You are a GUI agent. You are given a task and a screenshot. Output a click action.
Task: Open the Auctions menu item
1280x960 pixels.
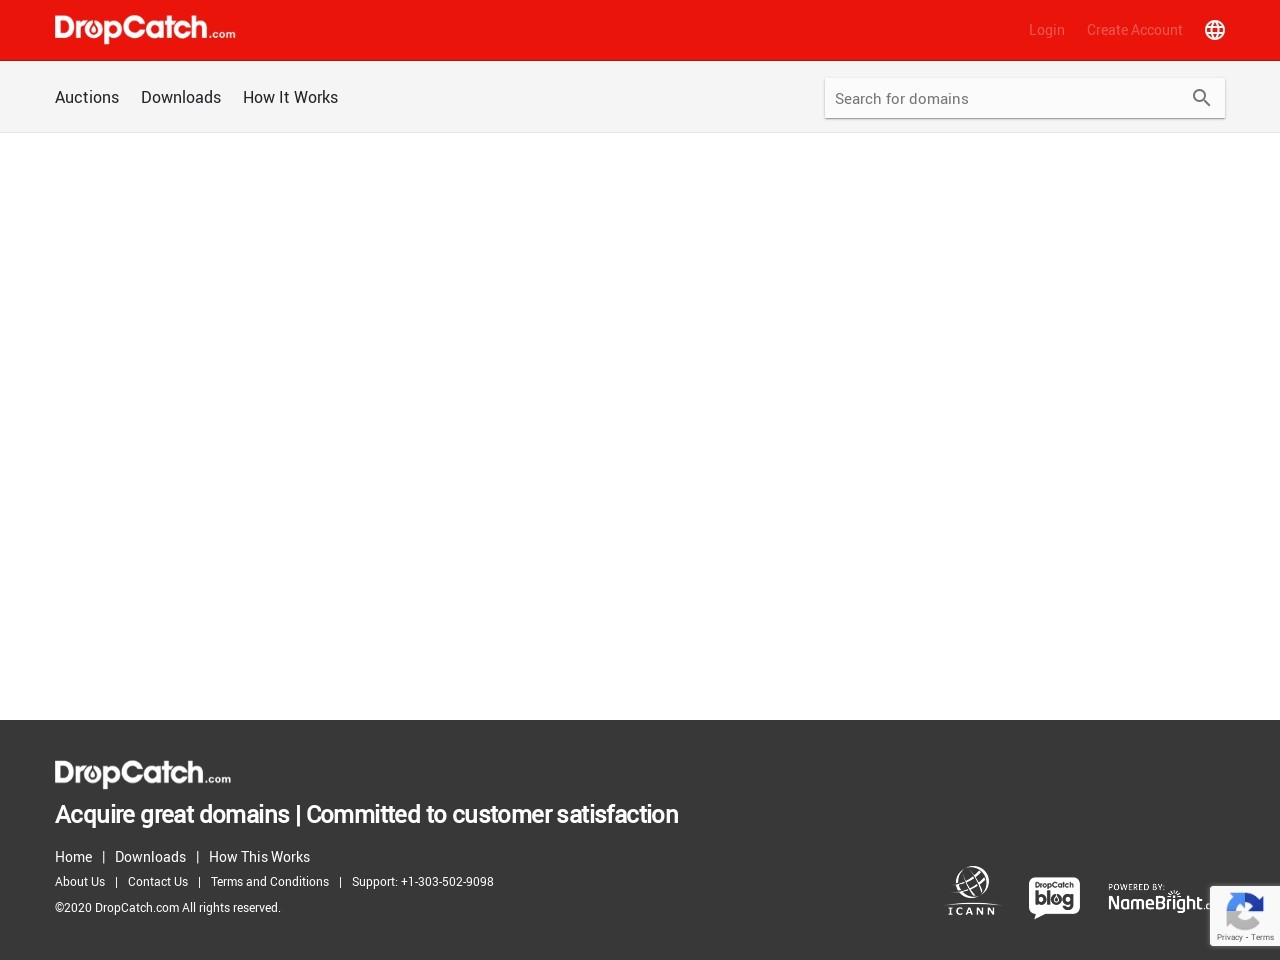pyautogui.click(x=87, y=97)
